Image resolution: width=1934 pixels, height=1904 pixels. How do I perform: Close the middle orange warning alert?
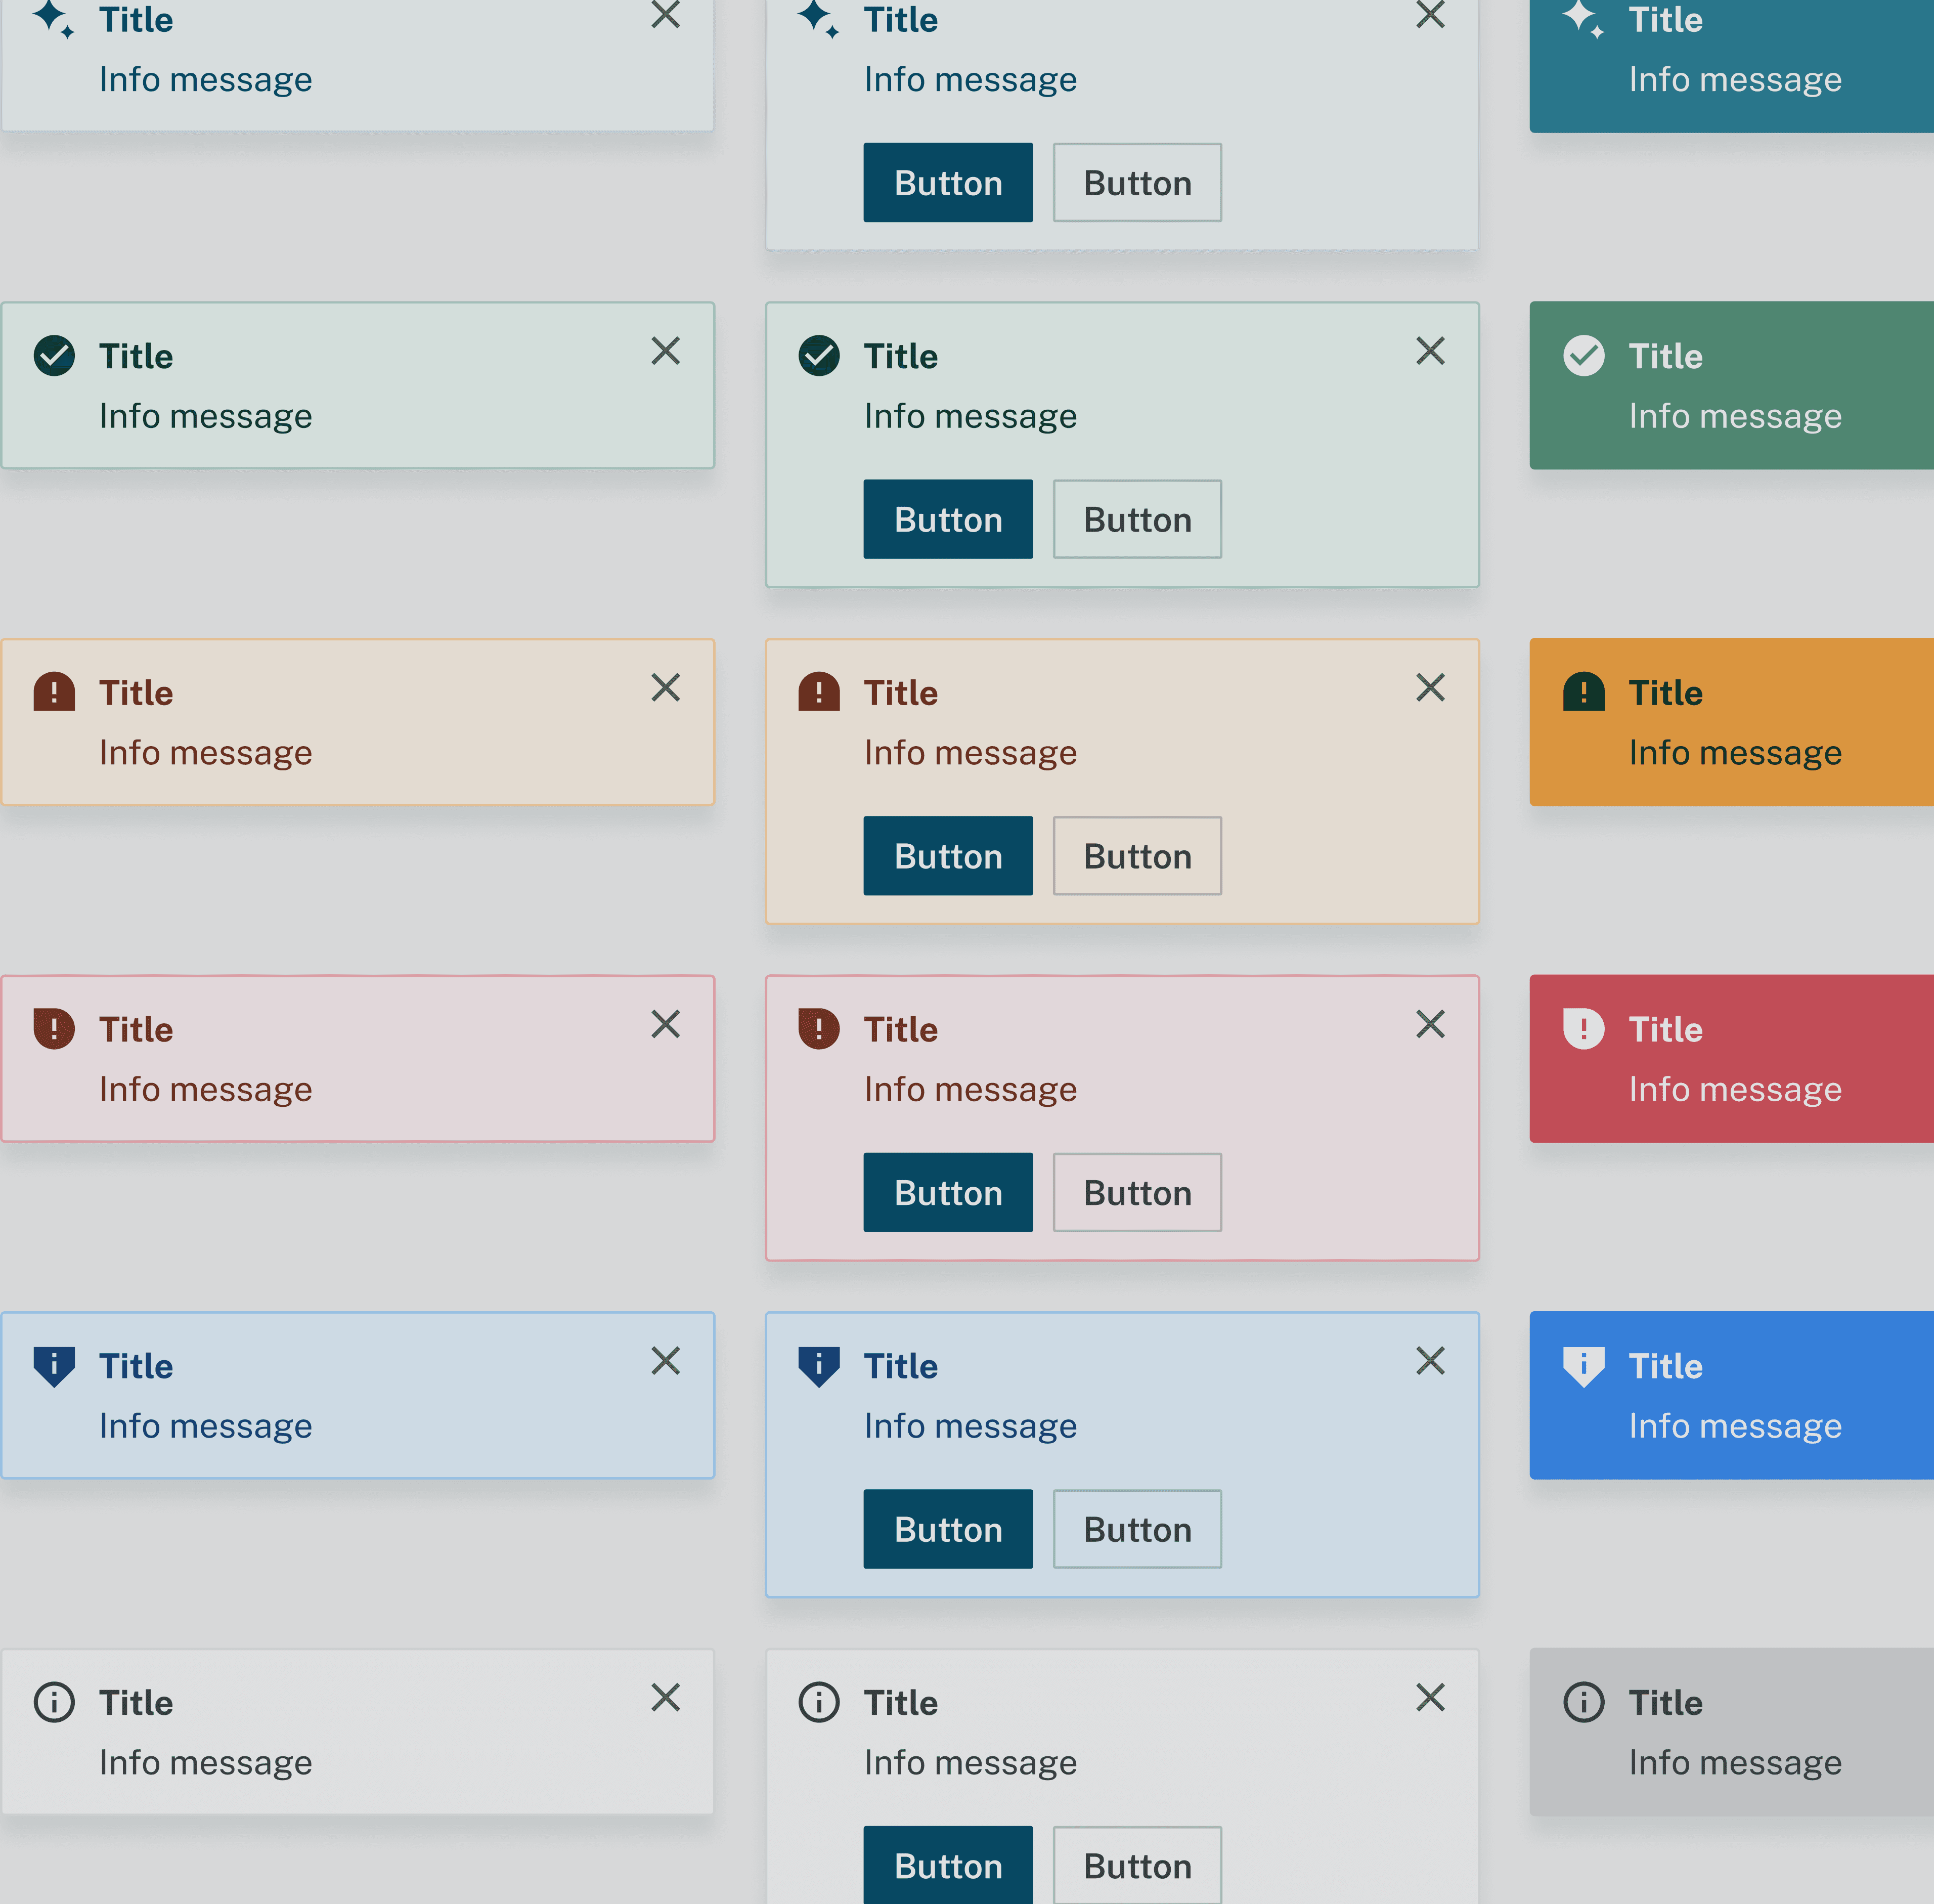point(1430,688)
